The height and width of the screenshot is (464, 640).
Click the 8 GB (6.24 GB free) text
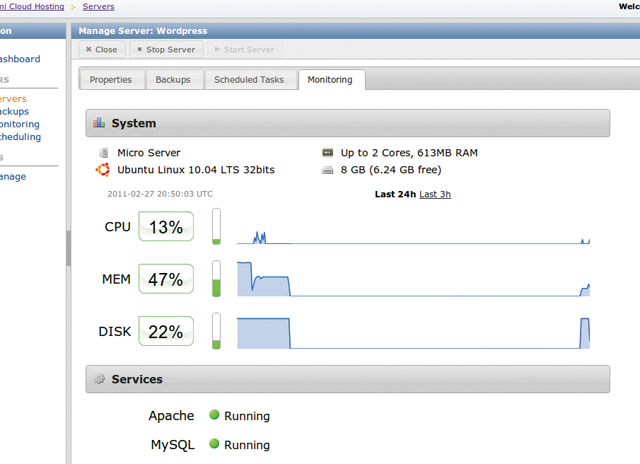coord(391,170)
